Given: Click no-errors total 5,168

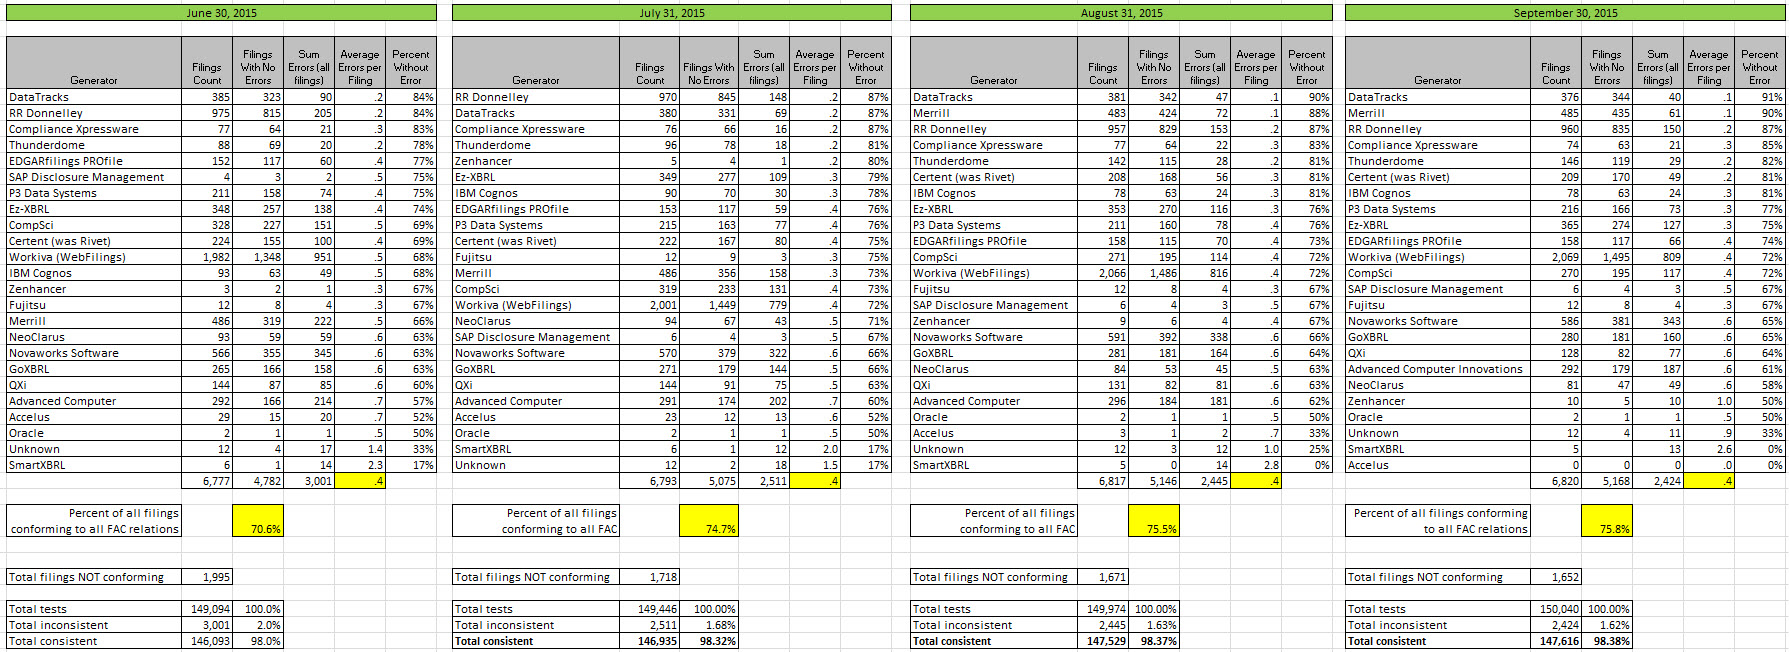Looking at the screenshot, I should tap(1607, 481).
